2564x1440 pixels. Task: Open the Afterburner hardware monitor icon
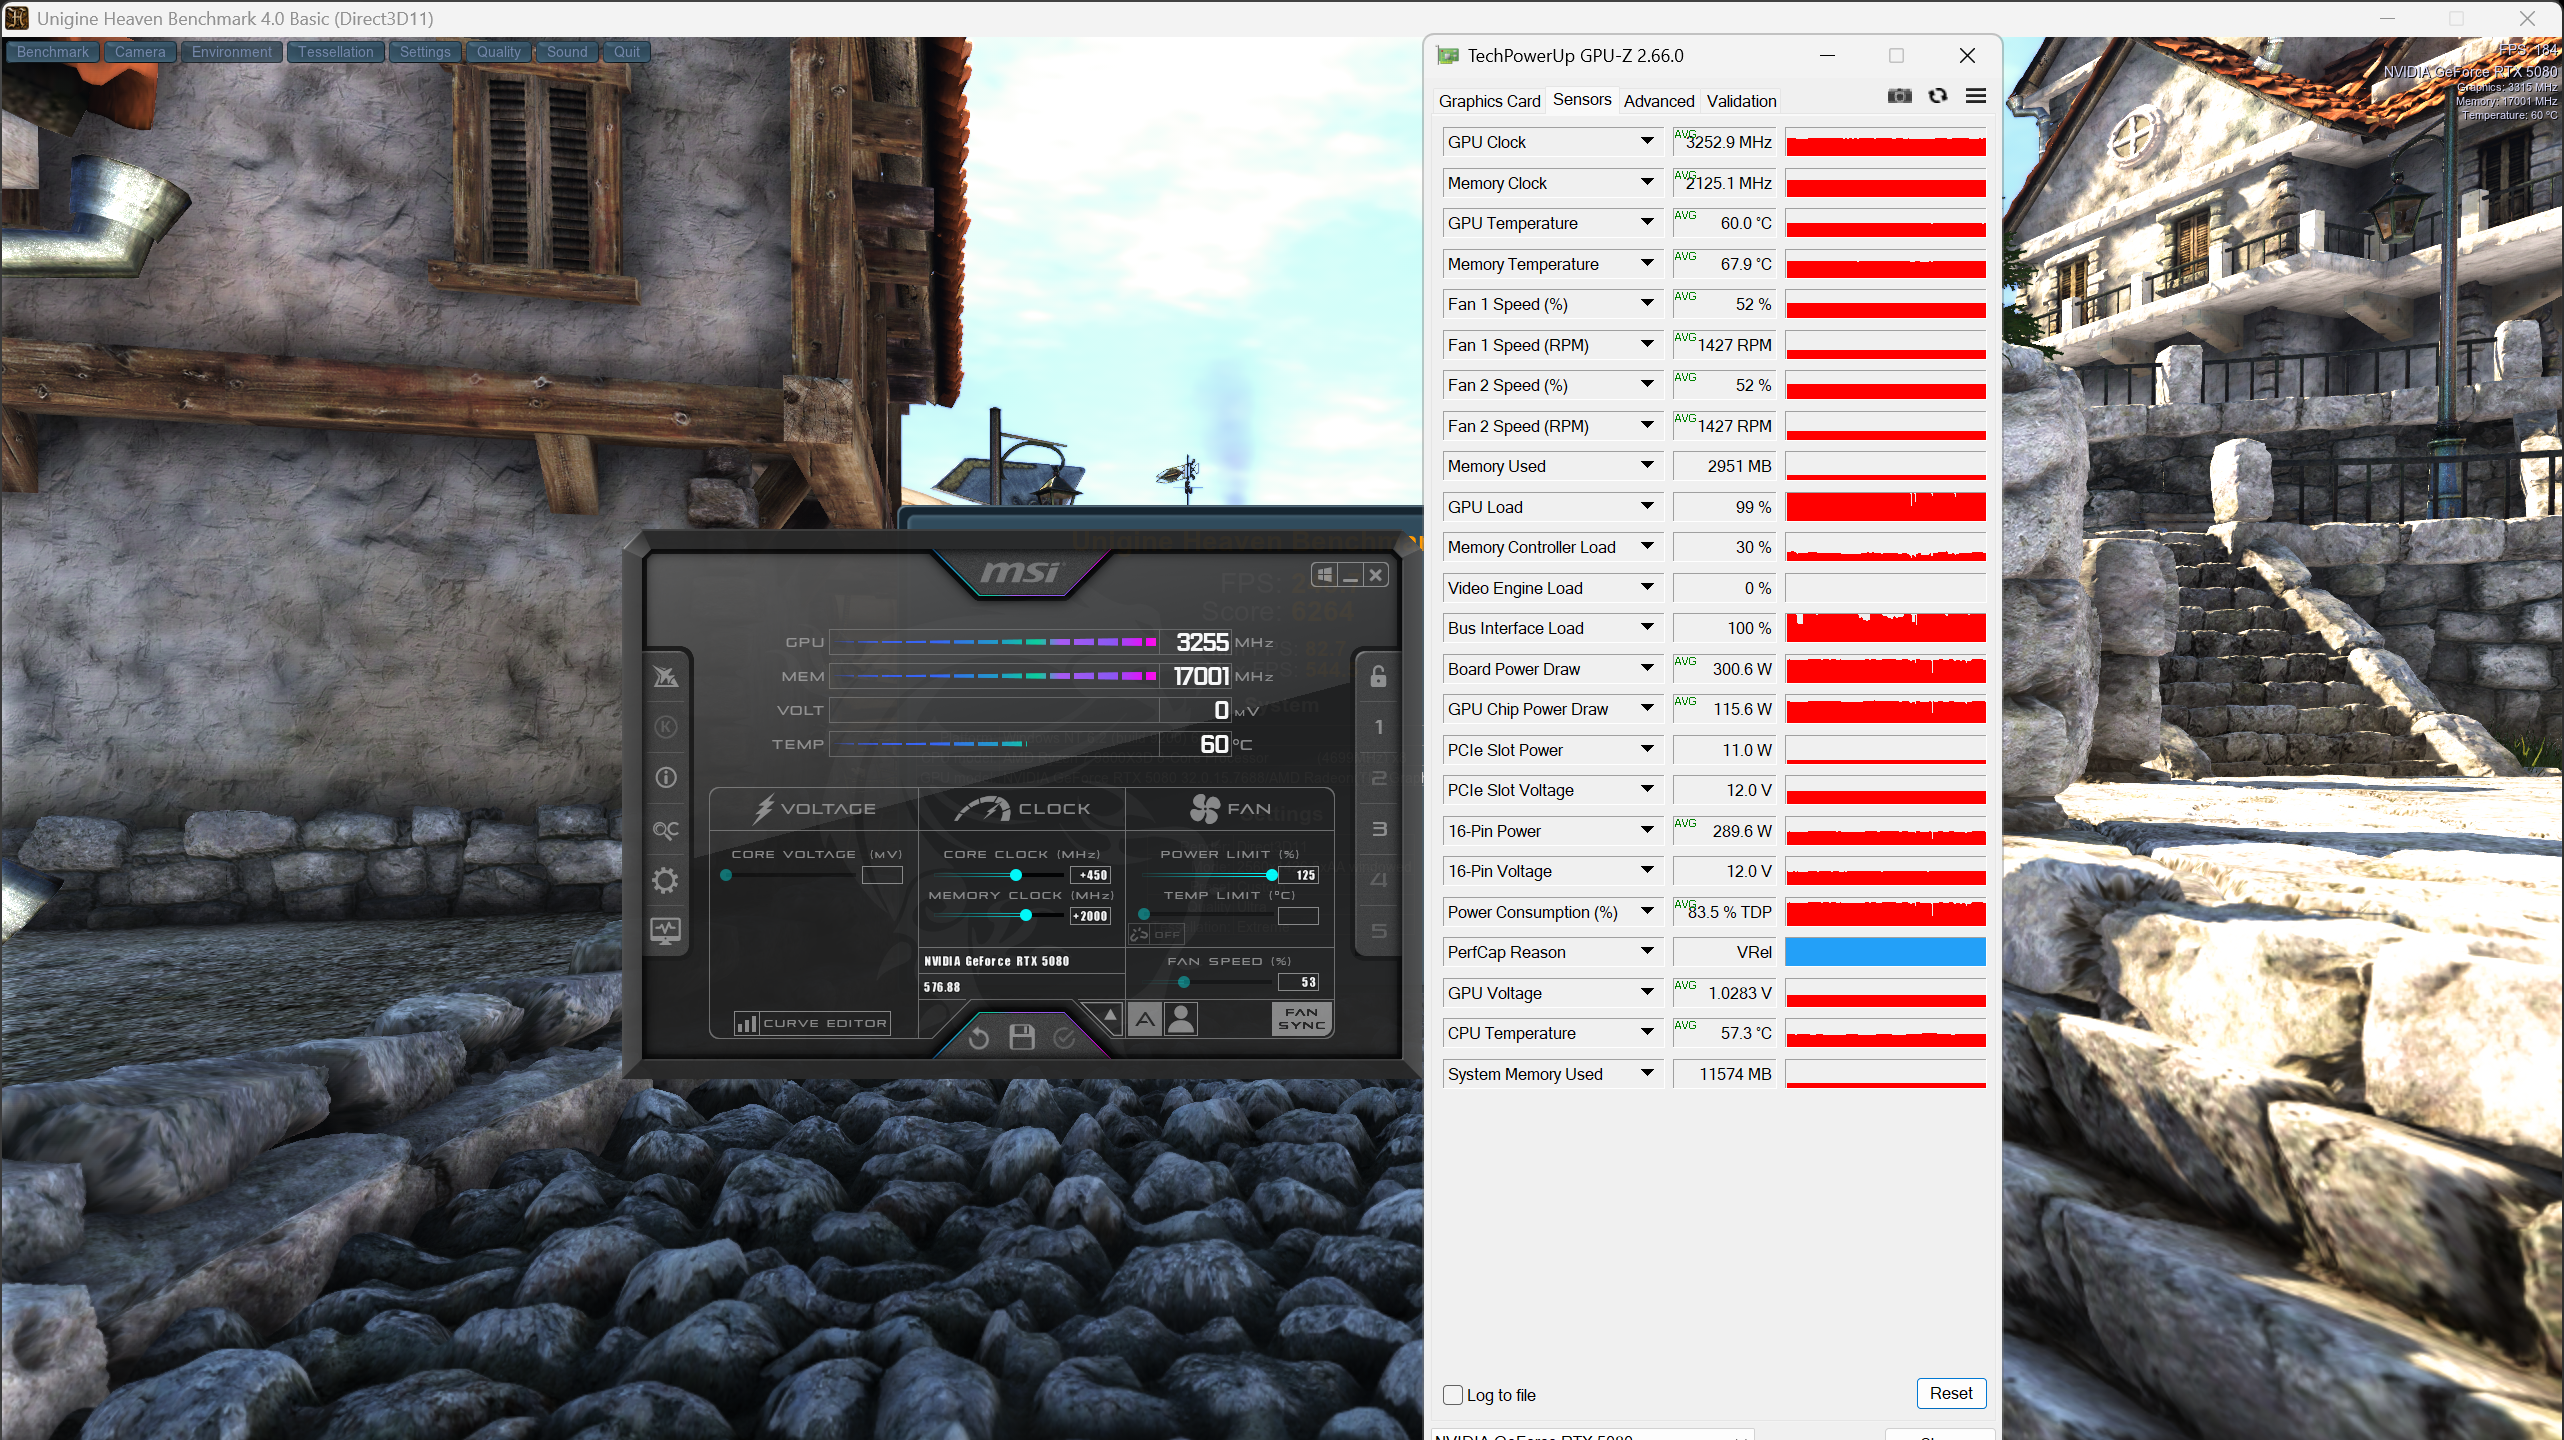666,931
